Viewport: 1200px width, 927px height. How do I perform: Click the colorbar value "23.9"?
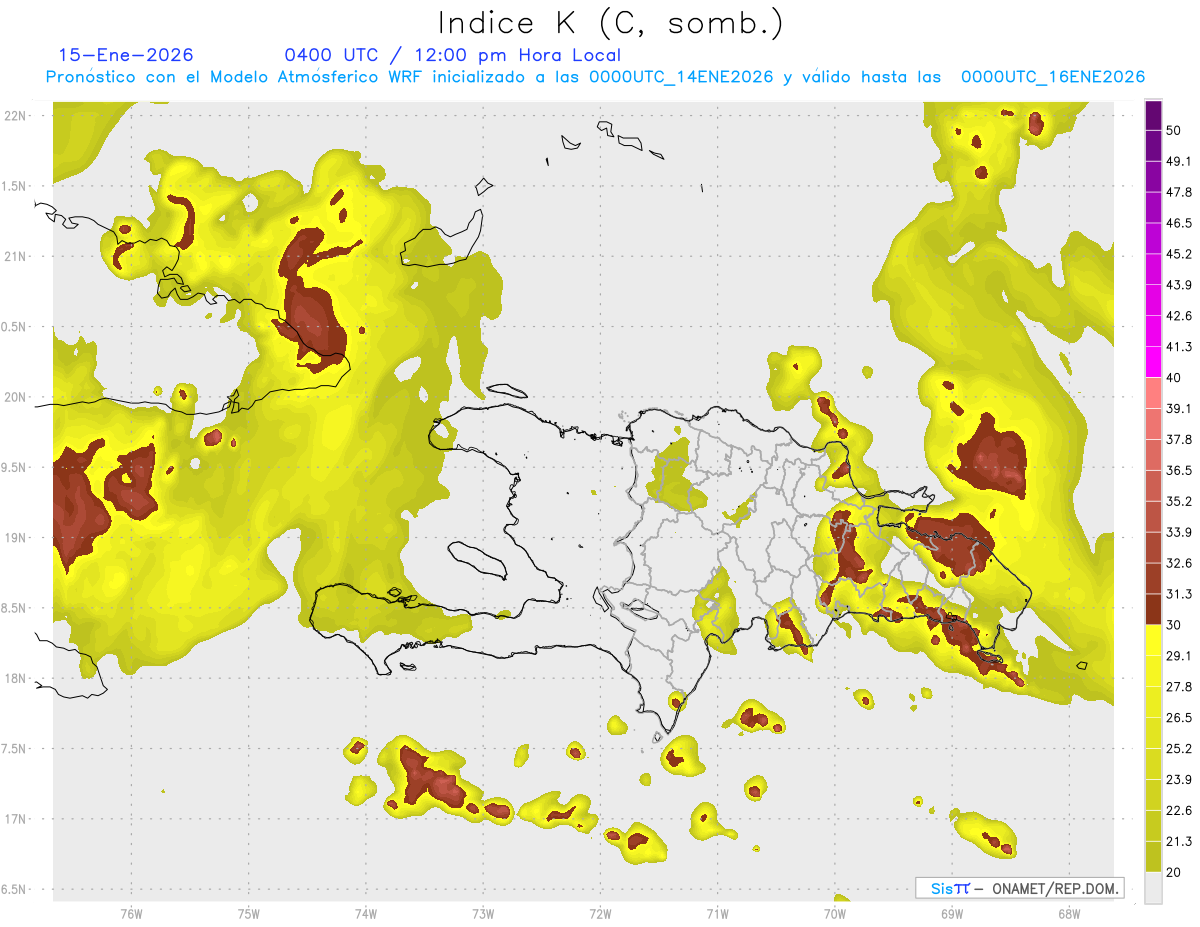click(x=1179, y=779)
